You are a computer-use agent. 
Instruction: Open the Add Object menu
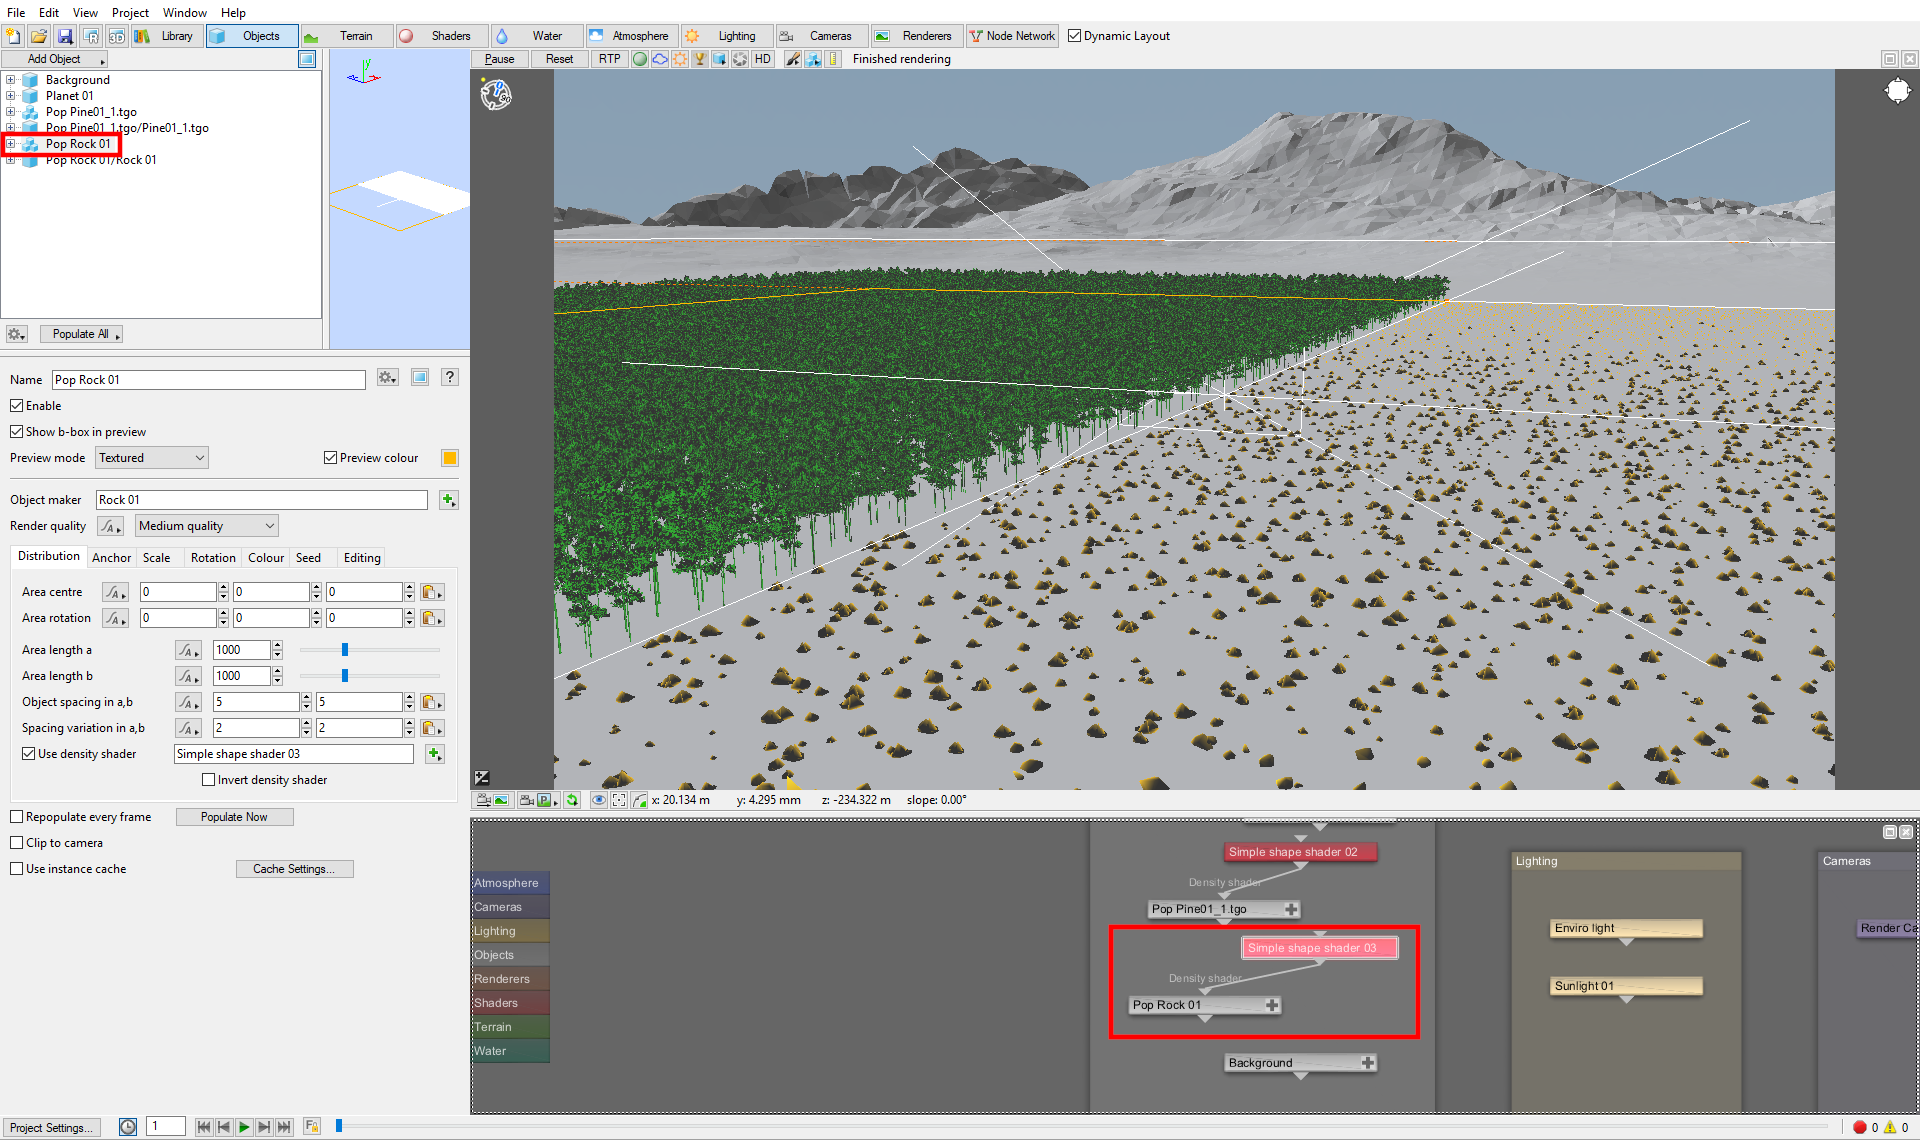tap(54, 59)
